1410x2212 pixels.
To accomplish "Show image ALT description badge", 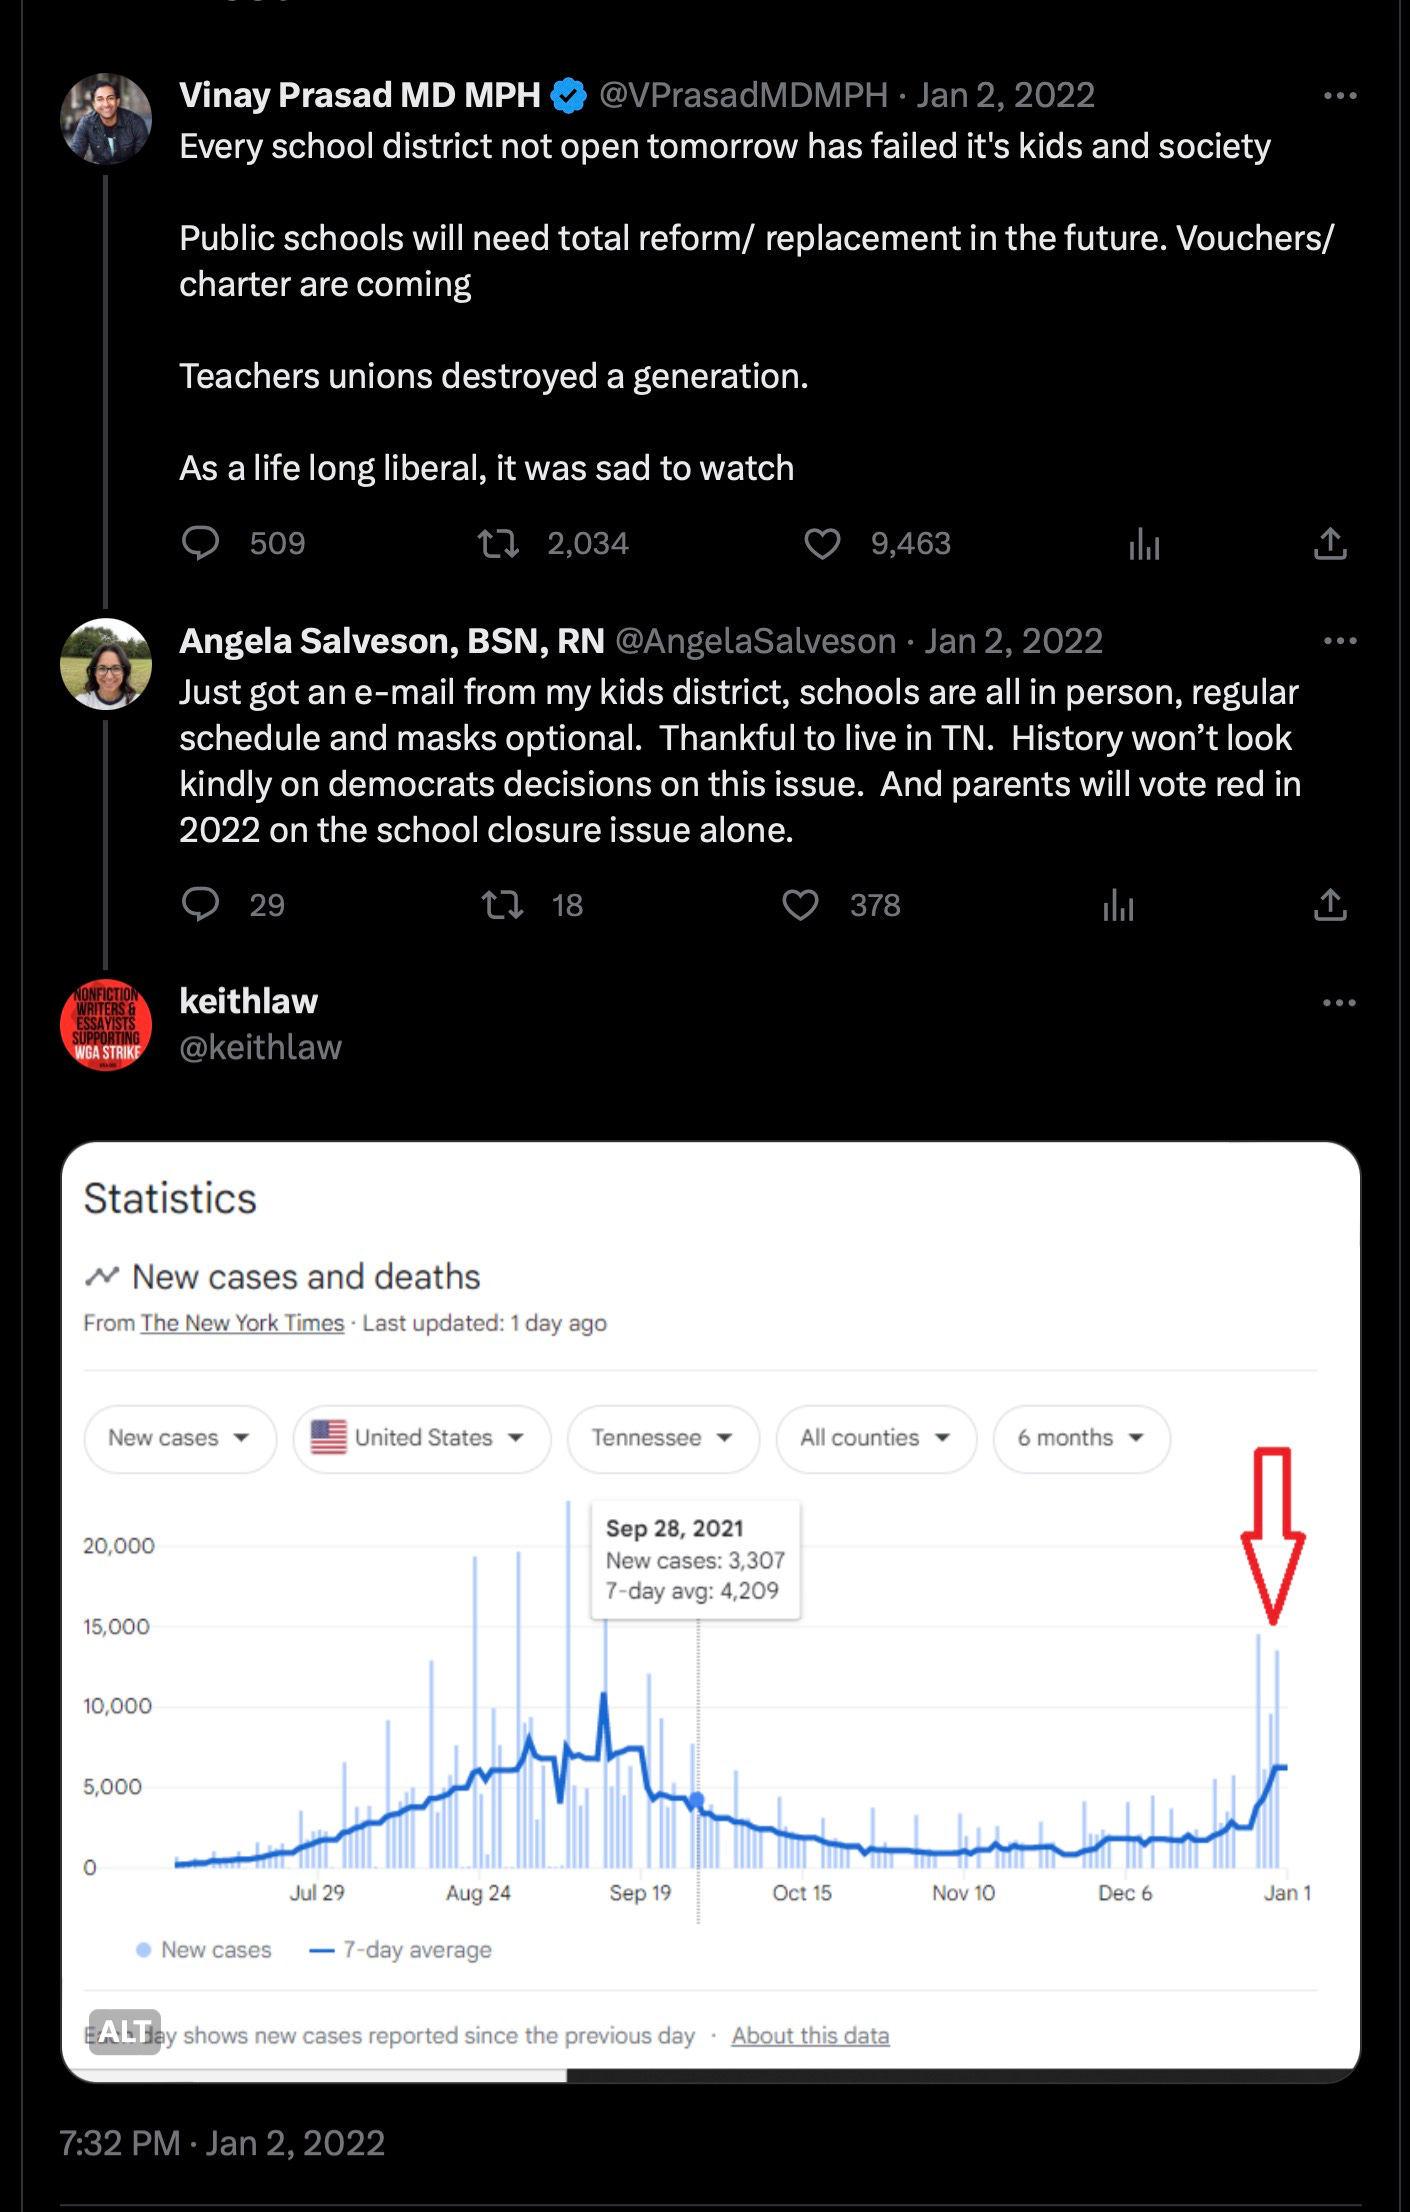I will (125, 2031).
